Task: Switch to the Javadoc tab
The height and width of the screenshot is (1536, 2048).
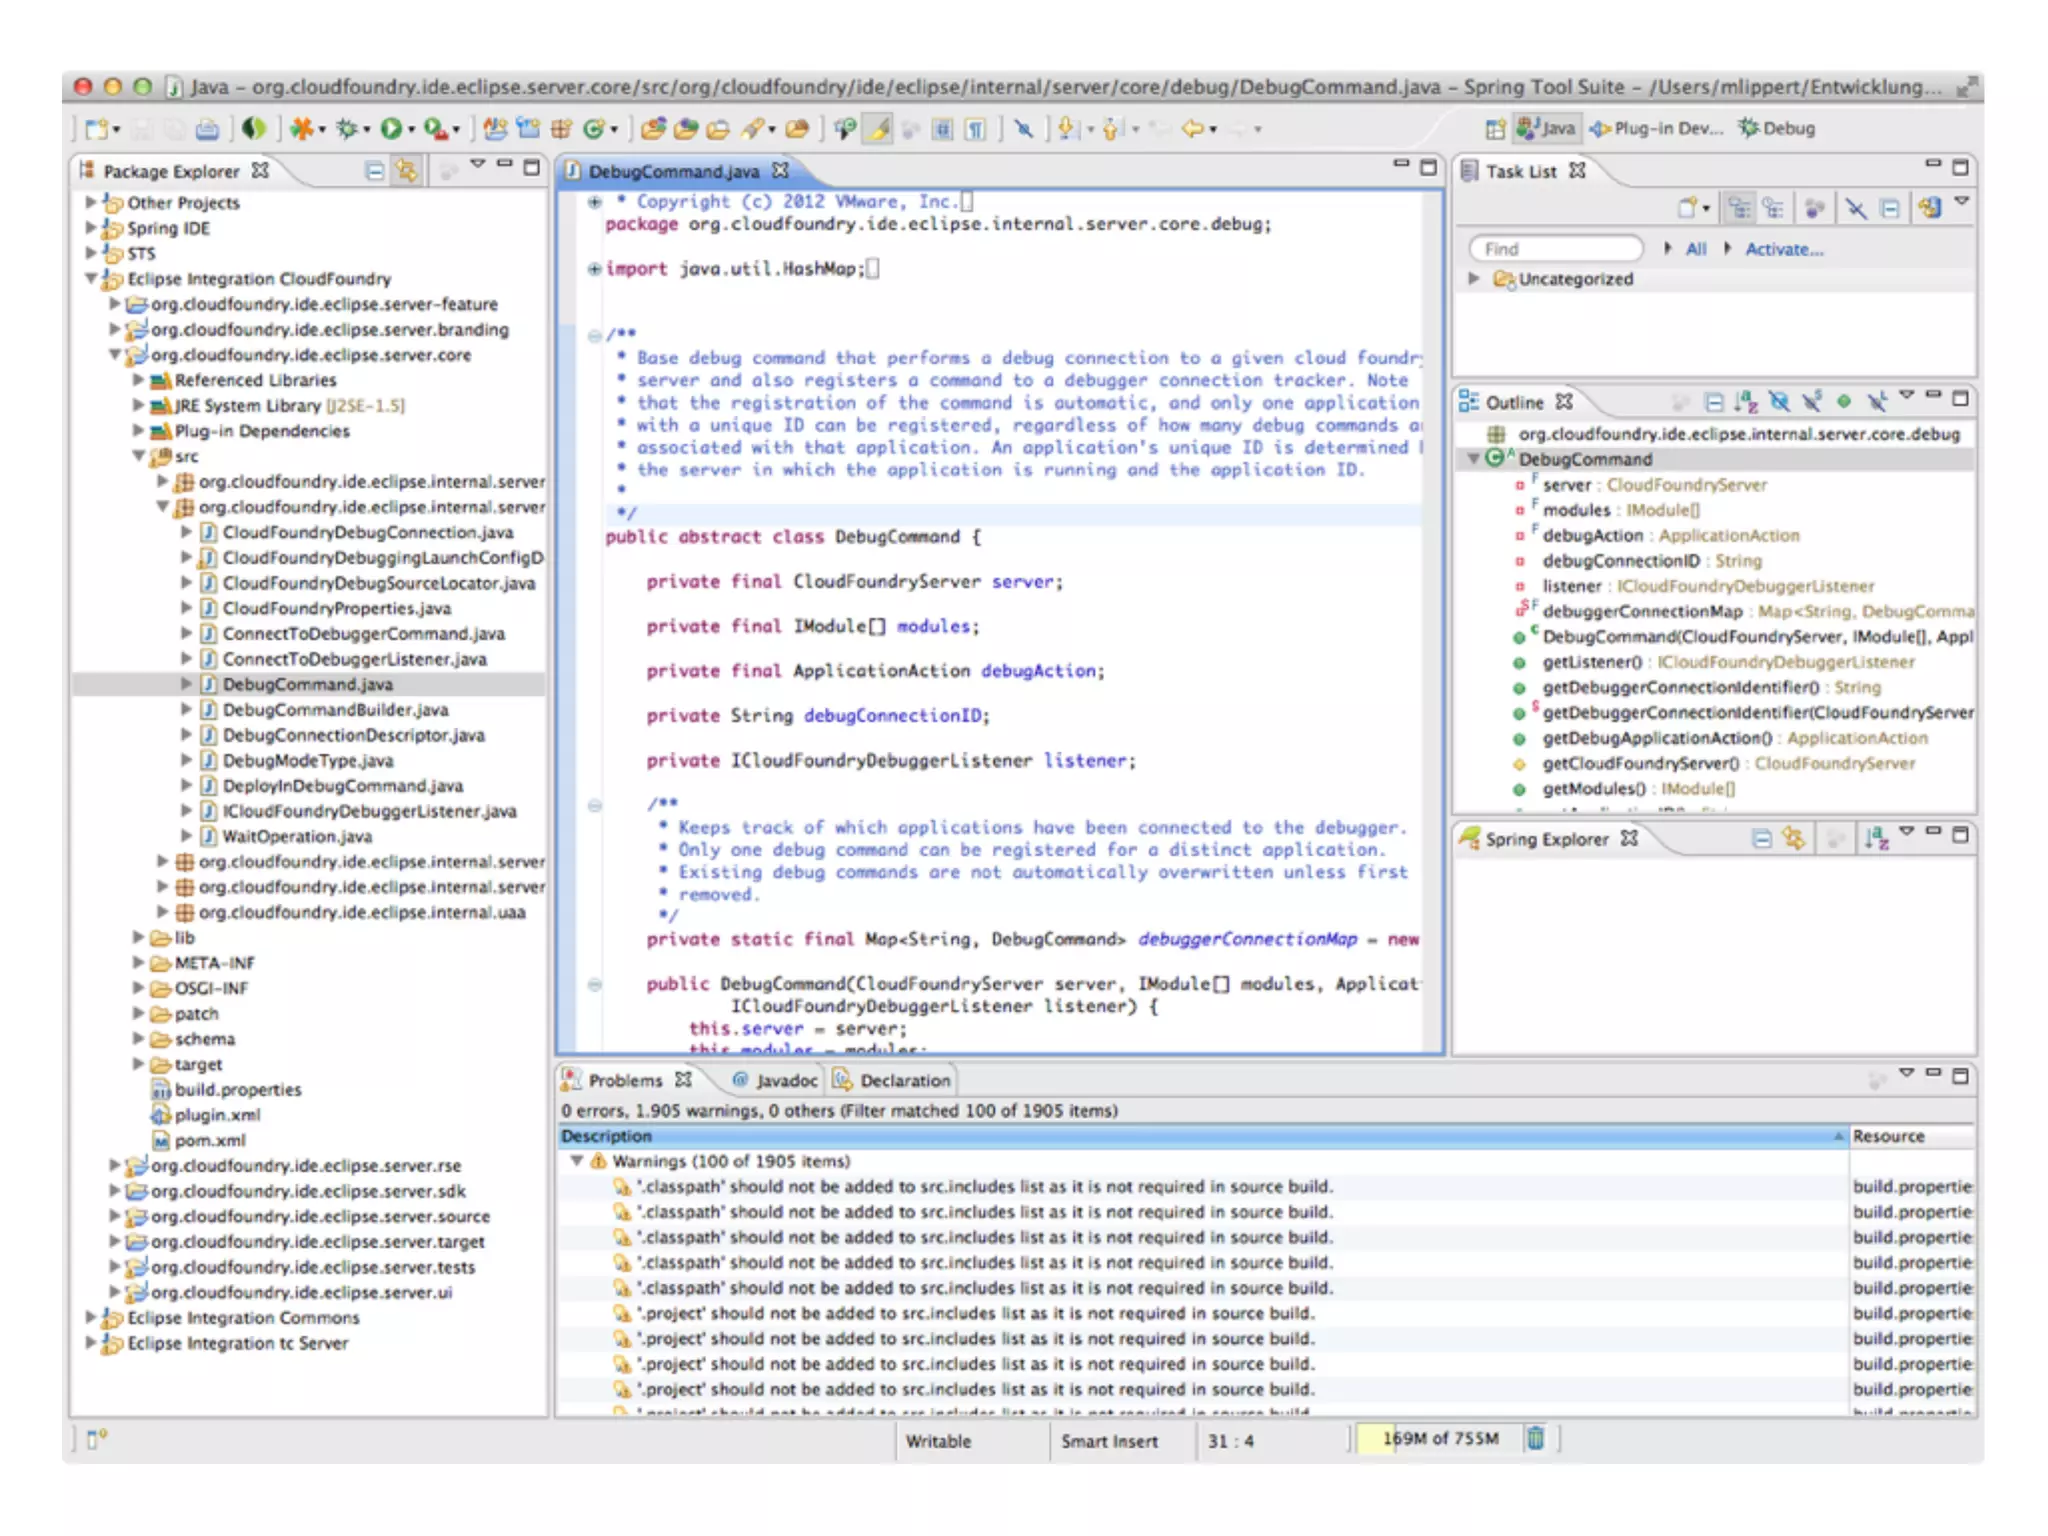Action: point(775,1080)
